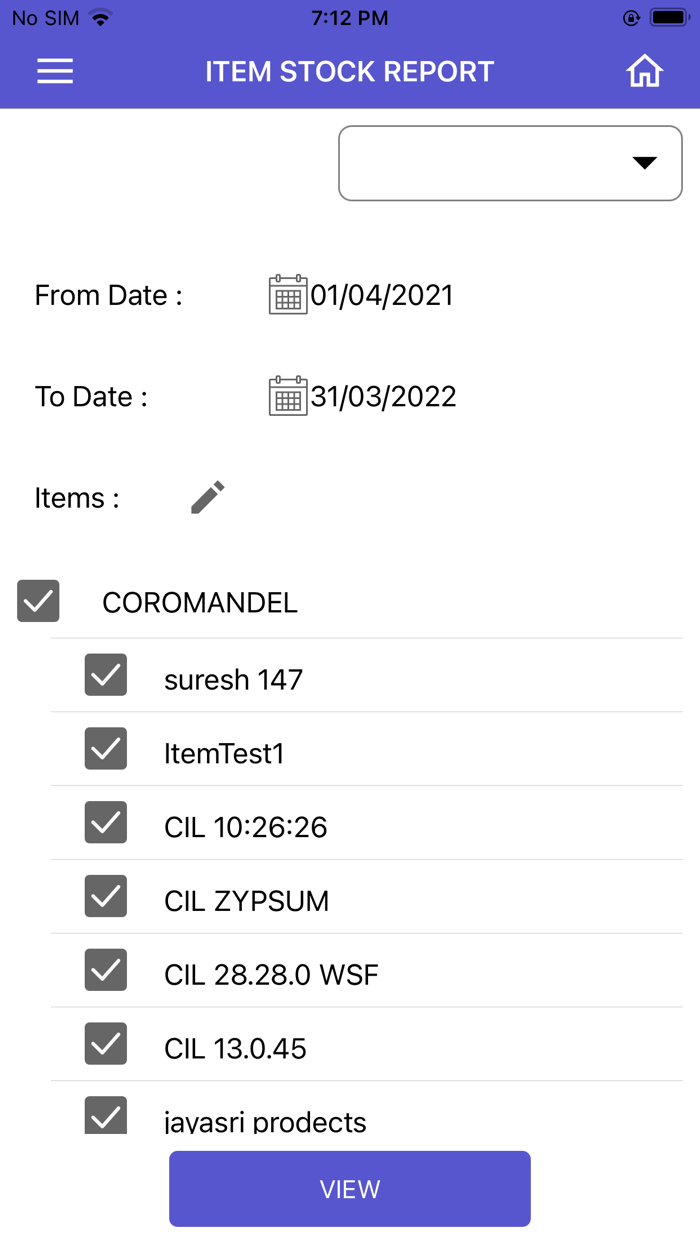Tap the Wi-Fi icon in status bar
This screenshot has height=1244, width=700.
pos(100,17)
